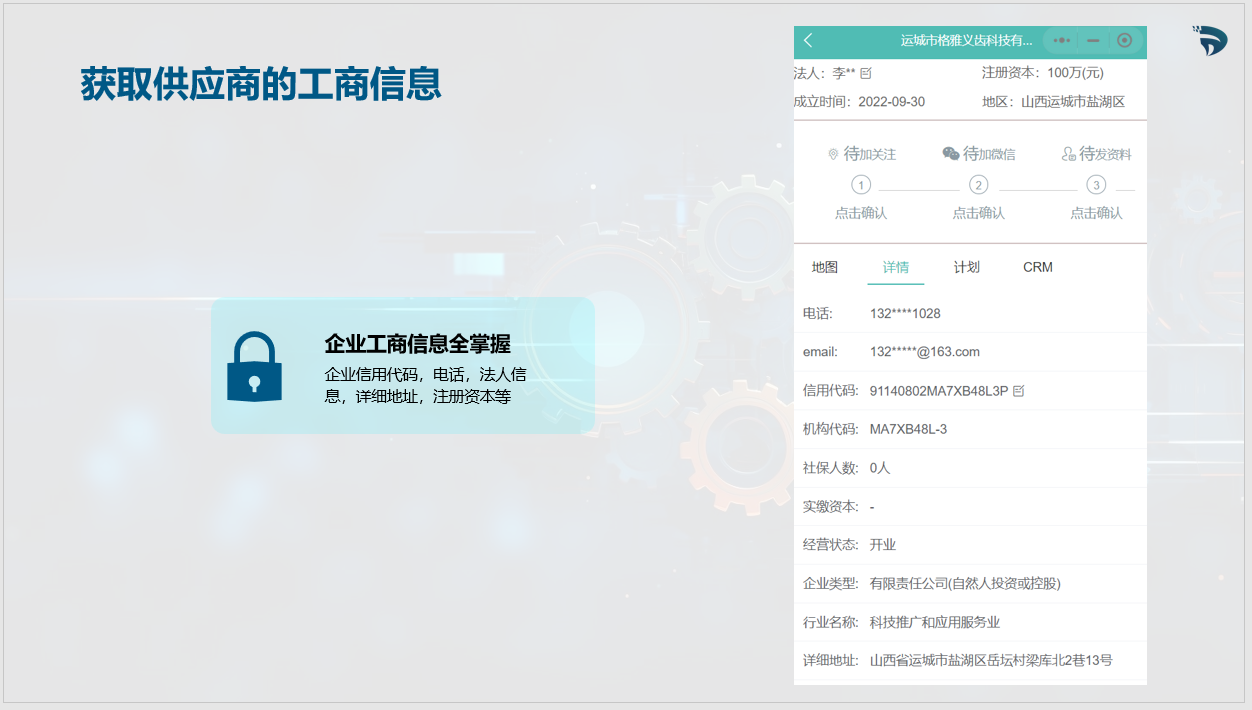The image size is (1252, 710).
Task: Click credit code 91140802MA7XB48L3P
Action: click(939, 391)
